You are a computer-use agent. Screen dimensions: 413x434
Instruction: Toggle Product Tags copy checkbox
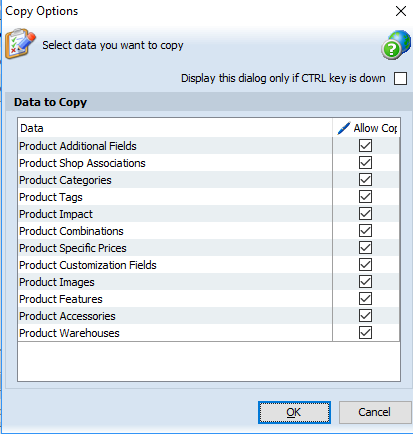365,197
